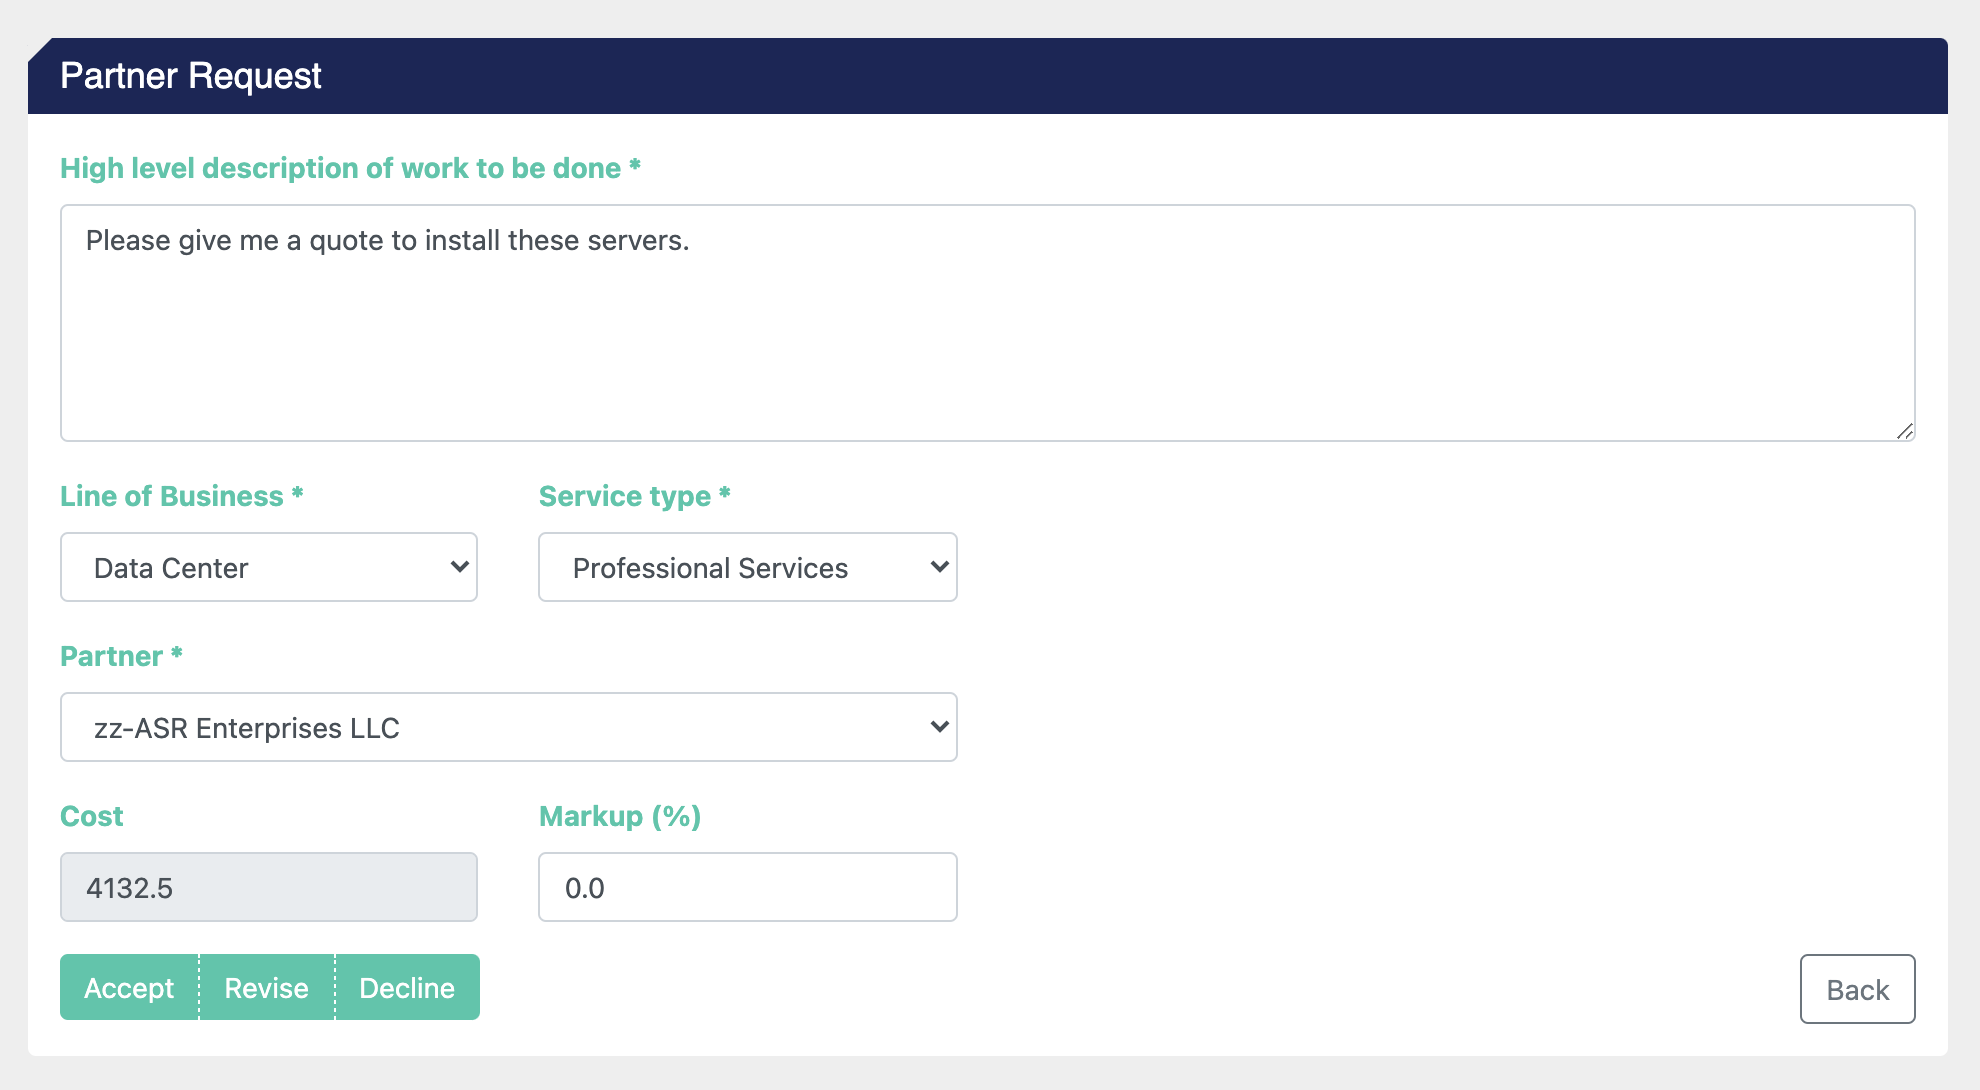
Task: Go back using the Back button
Action: [1857, 989]
